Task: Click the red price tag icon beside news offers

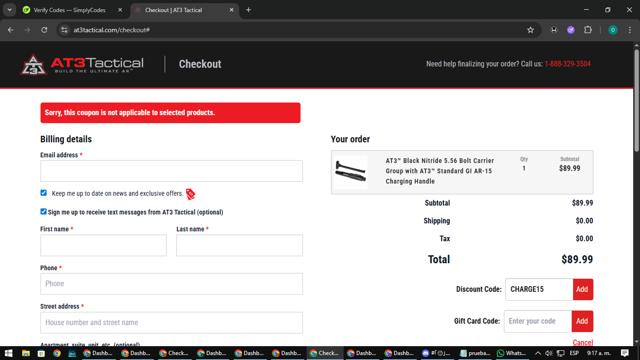Action: point(190,194)
